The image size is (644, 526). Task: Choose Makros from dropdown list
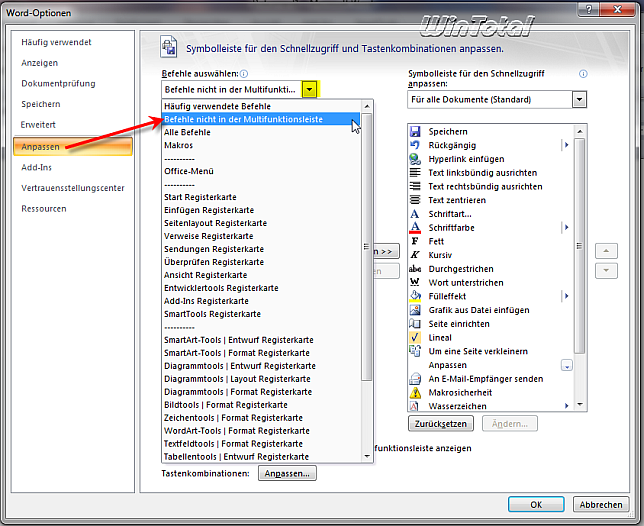pos(261,145)
